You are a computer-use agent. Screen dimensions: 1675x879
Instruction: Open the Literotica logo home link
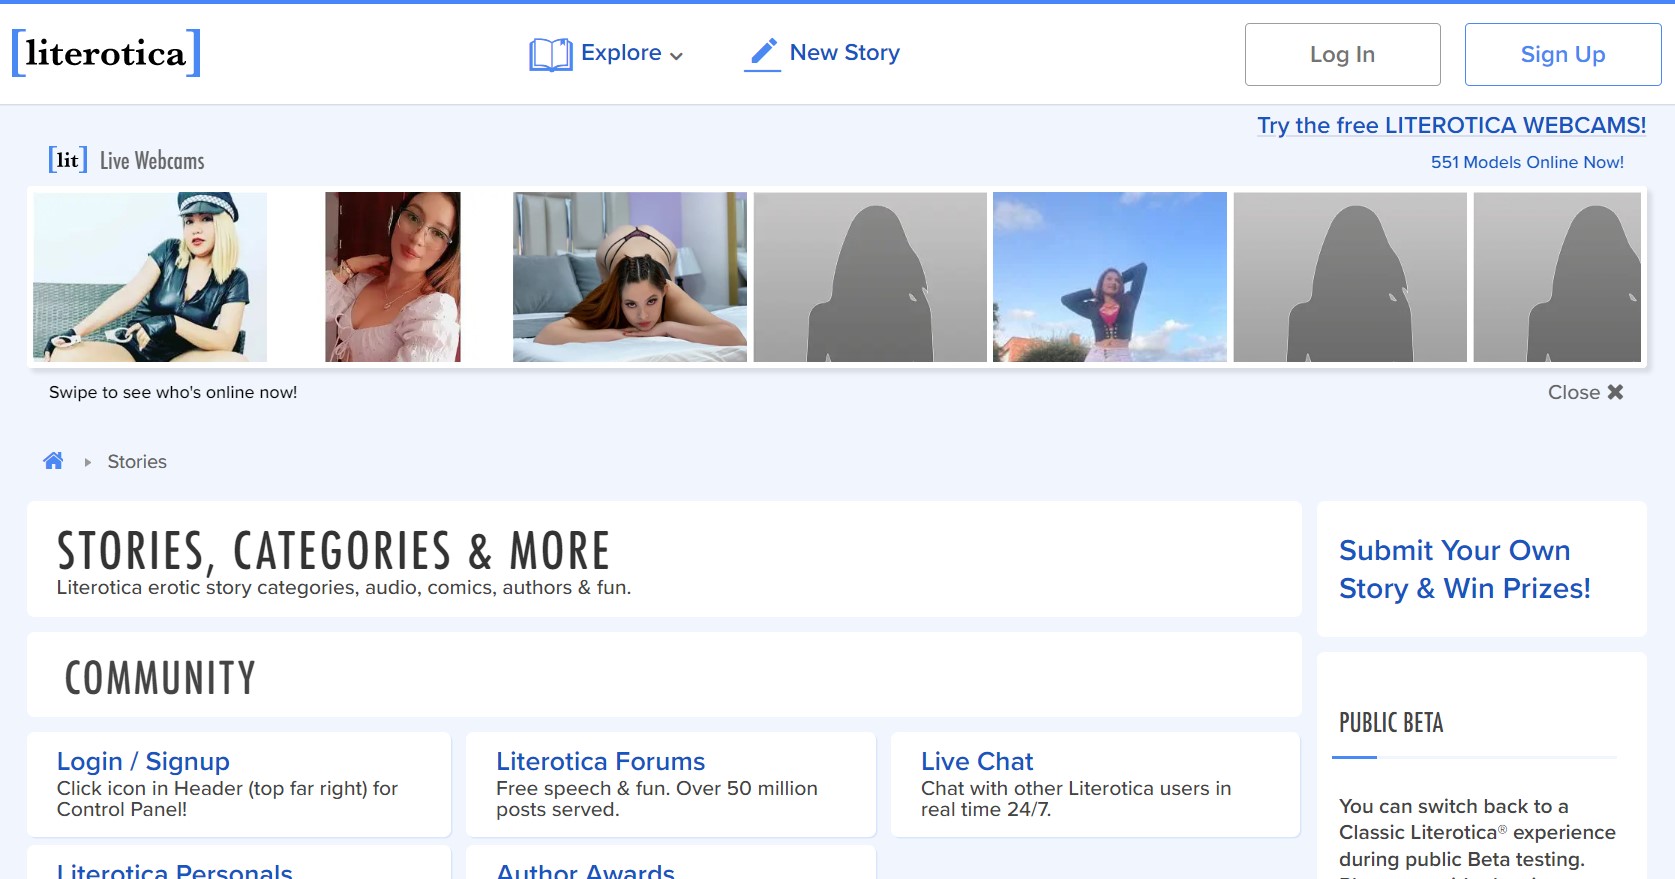pyautogui.click(x=106, y=53)
